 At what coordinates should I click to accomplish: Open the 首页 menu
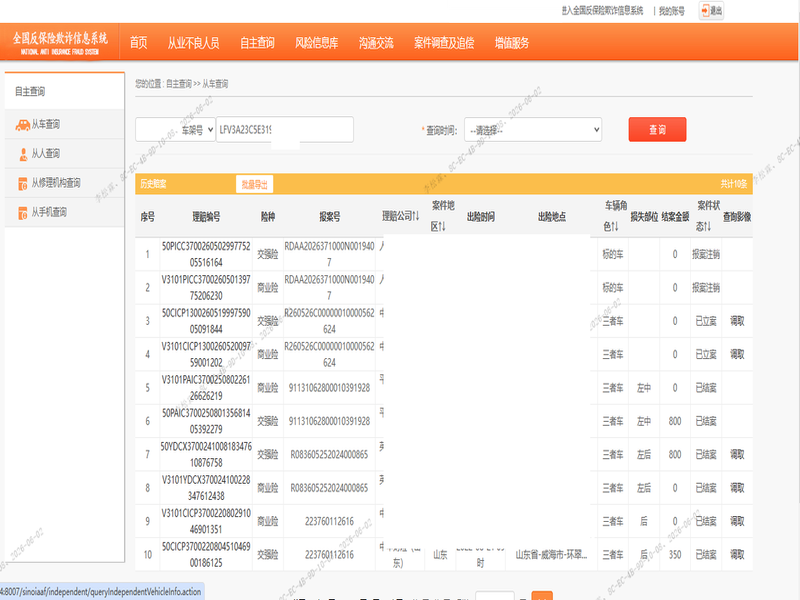[x=138, y=43]
